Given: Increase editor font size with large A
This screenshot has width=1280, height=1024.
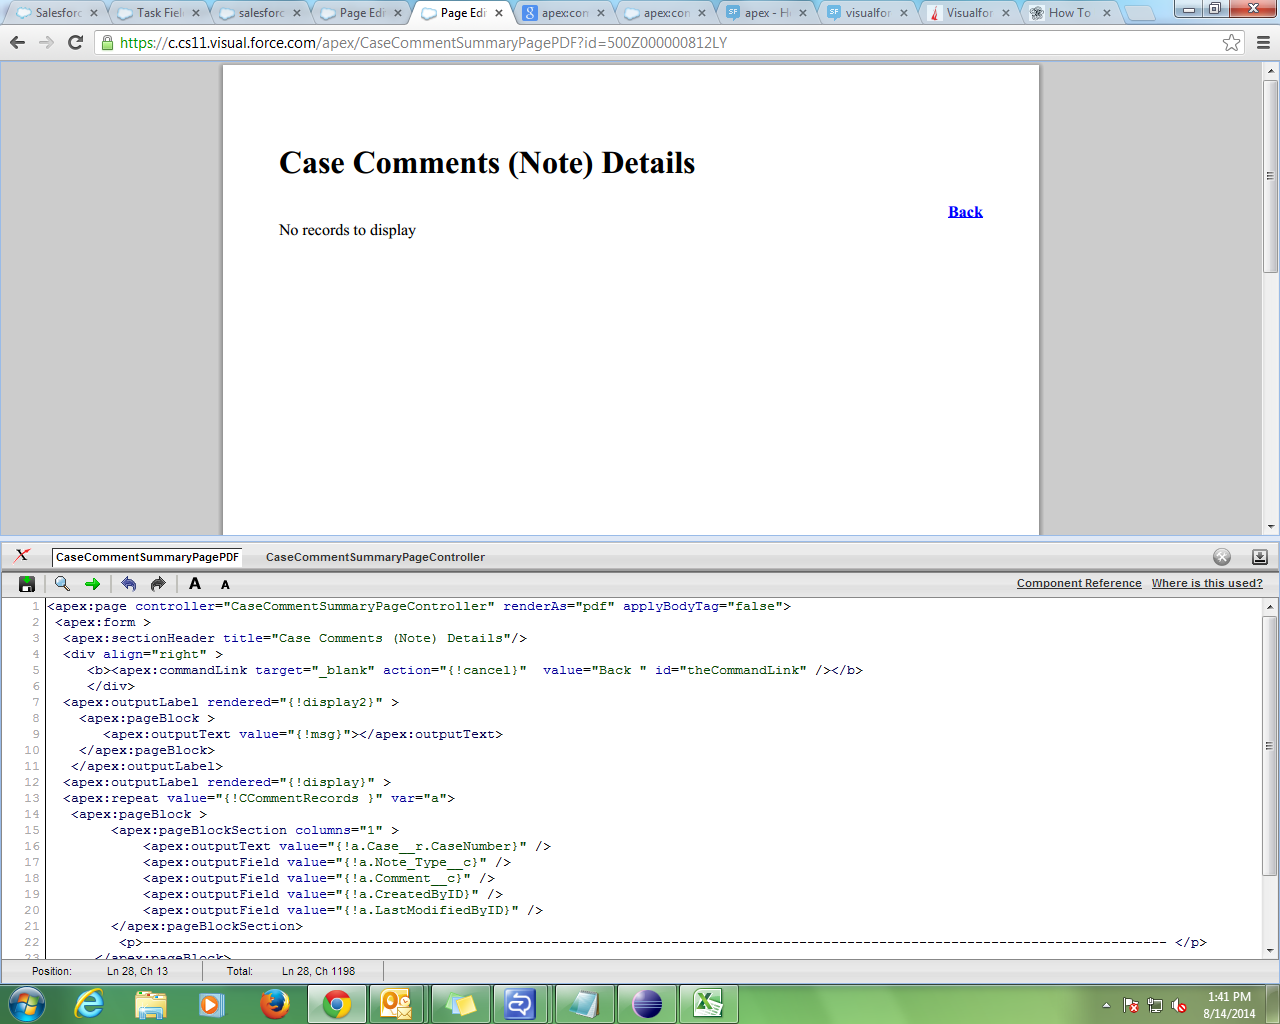Looking at the screenshot, I should pyautogui.click(x=195, y=584).
